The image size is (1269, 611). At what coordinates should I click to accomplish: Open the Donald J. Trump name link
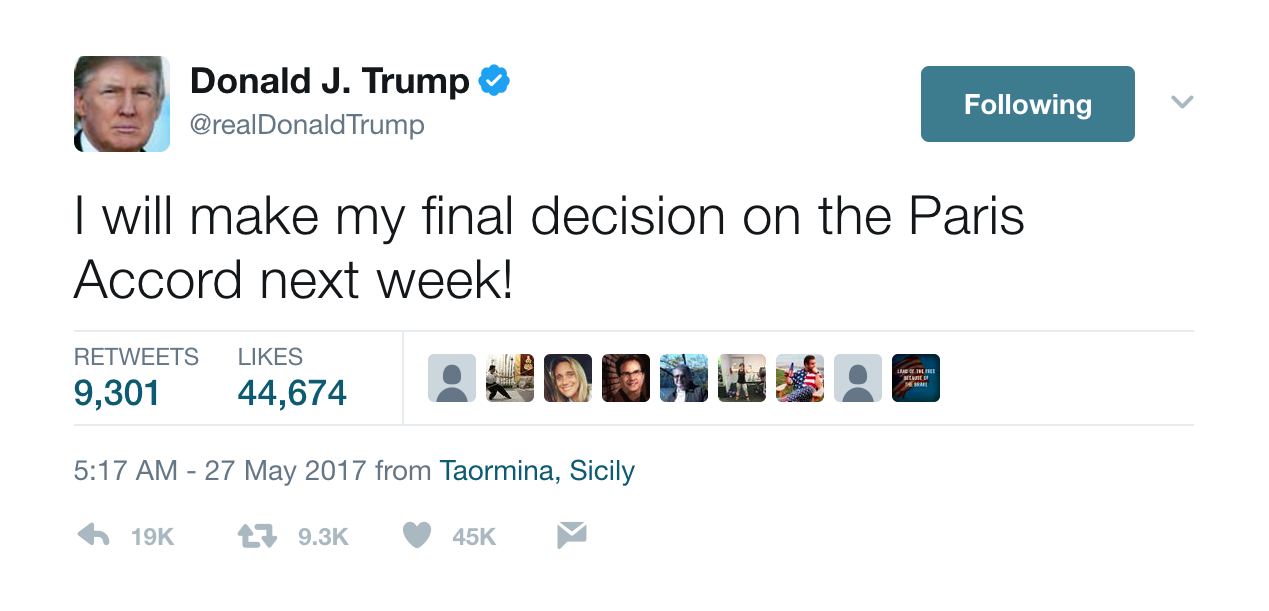click(x=330, y=81)
